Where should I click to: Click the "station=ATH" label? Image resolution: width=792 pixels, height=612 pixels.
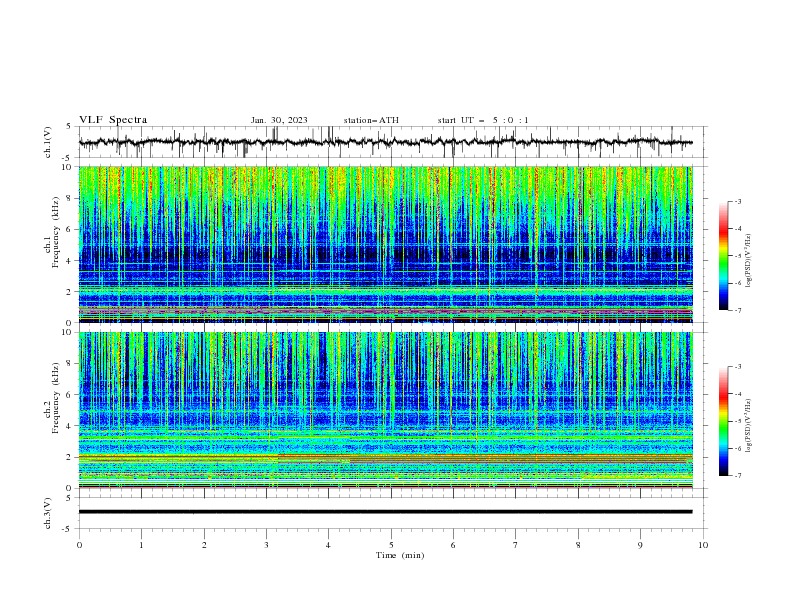pyautogui.click(x=371, y=120)
